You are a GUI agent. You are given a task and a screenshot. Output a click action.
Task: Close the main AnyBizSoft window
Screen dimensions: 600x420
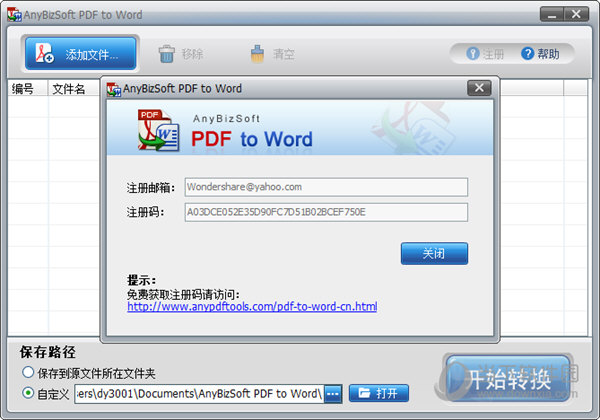[x=576, y=15]
